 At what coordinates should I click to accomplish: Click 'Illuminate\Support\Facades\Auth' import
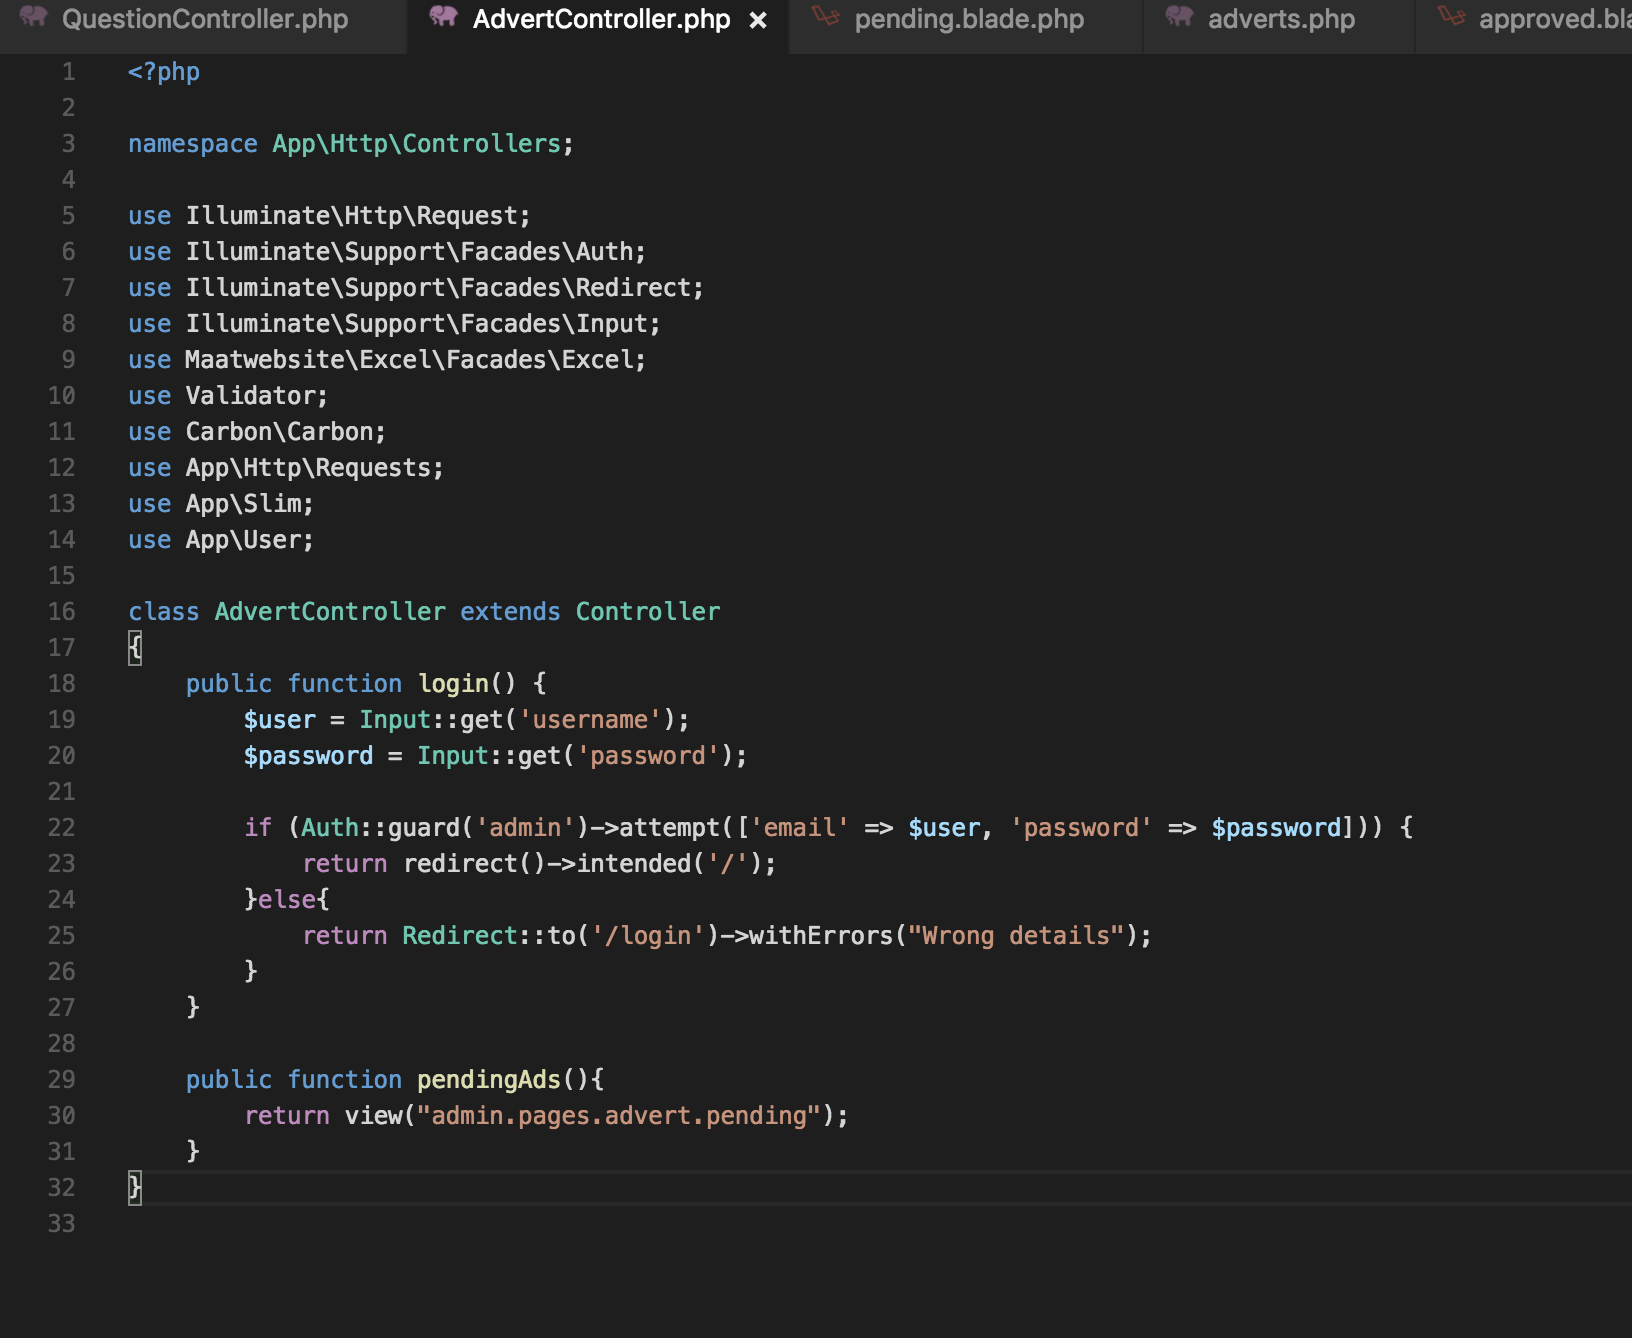coord(409,252)
